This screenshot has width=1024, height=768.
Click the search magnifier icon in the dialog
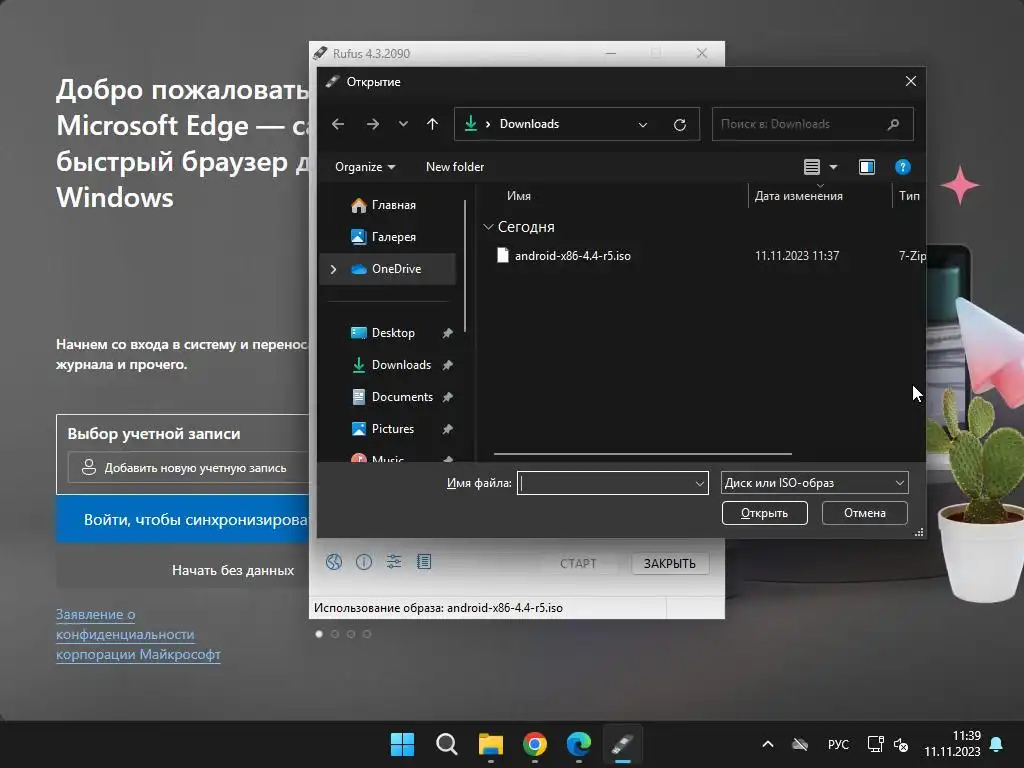coord(893,124)
